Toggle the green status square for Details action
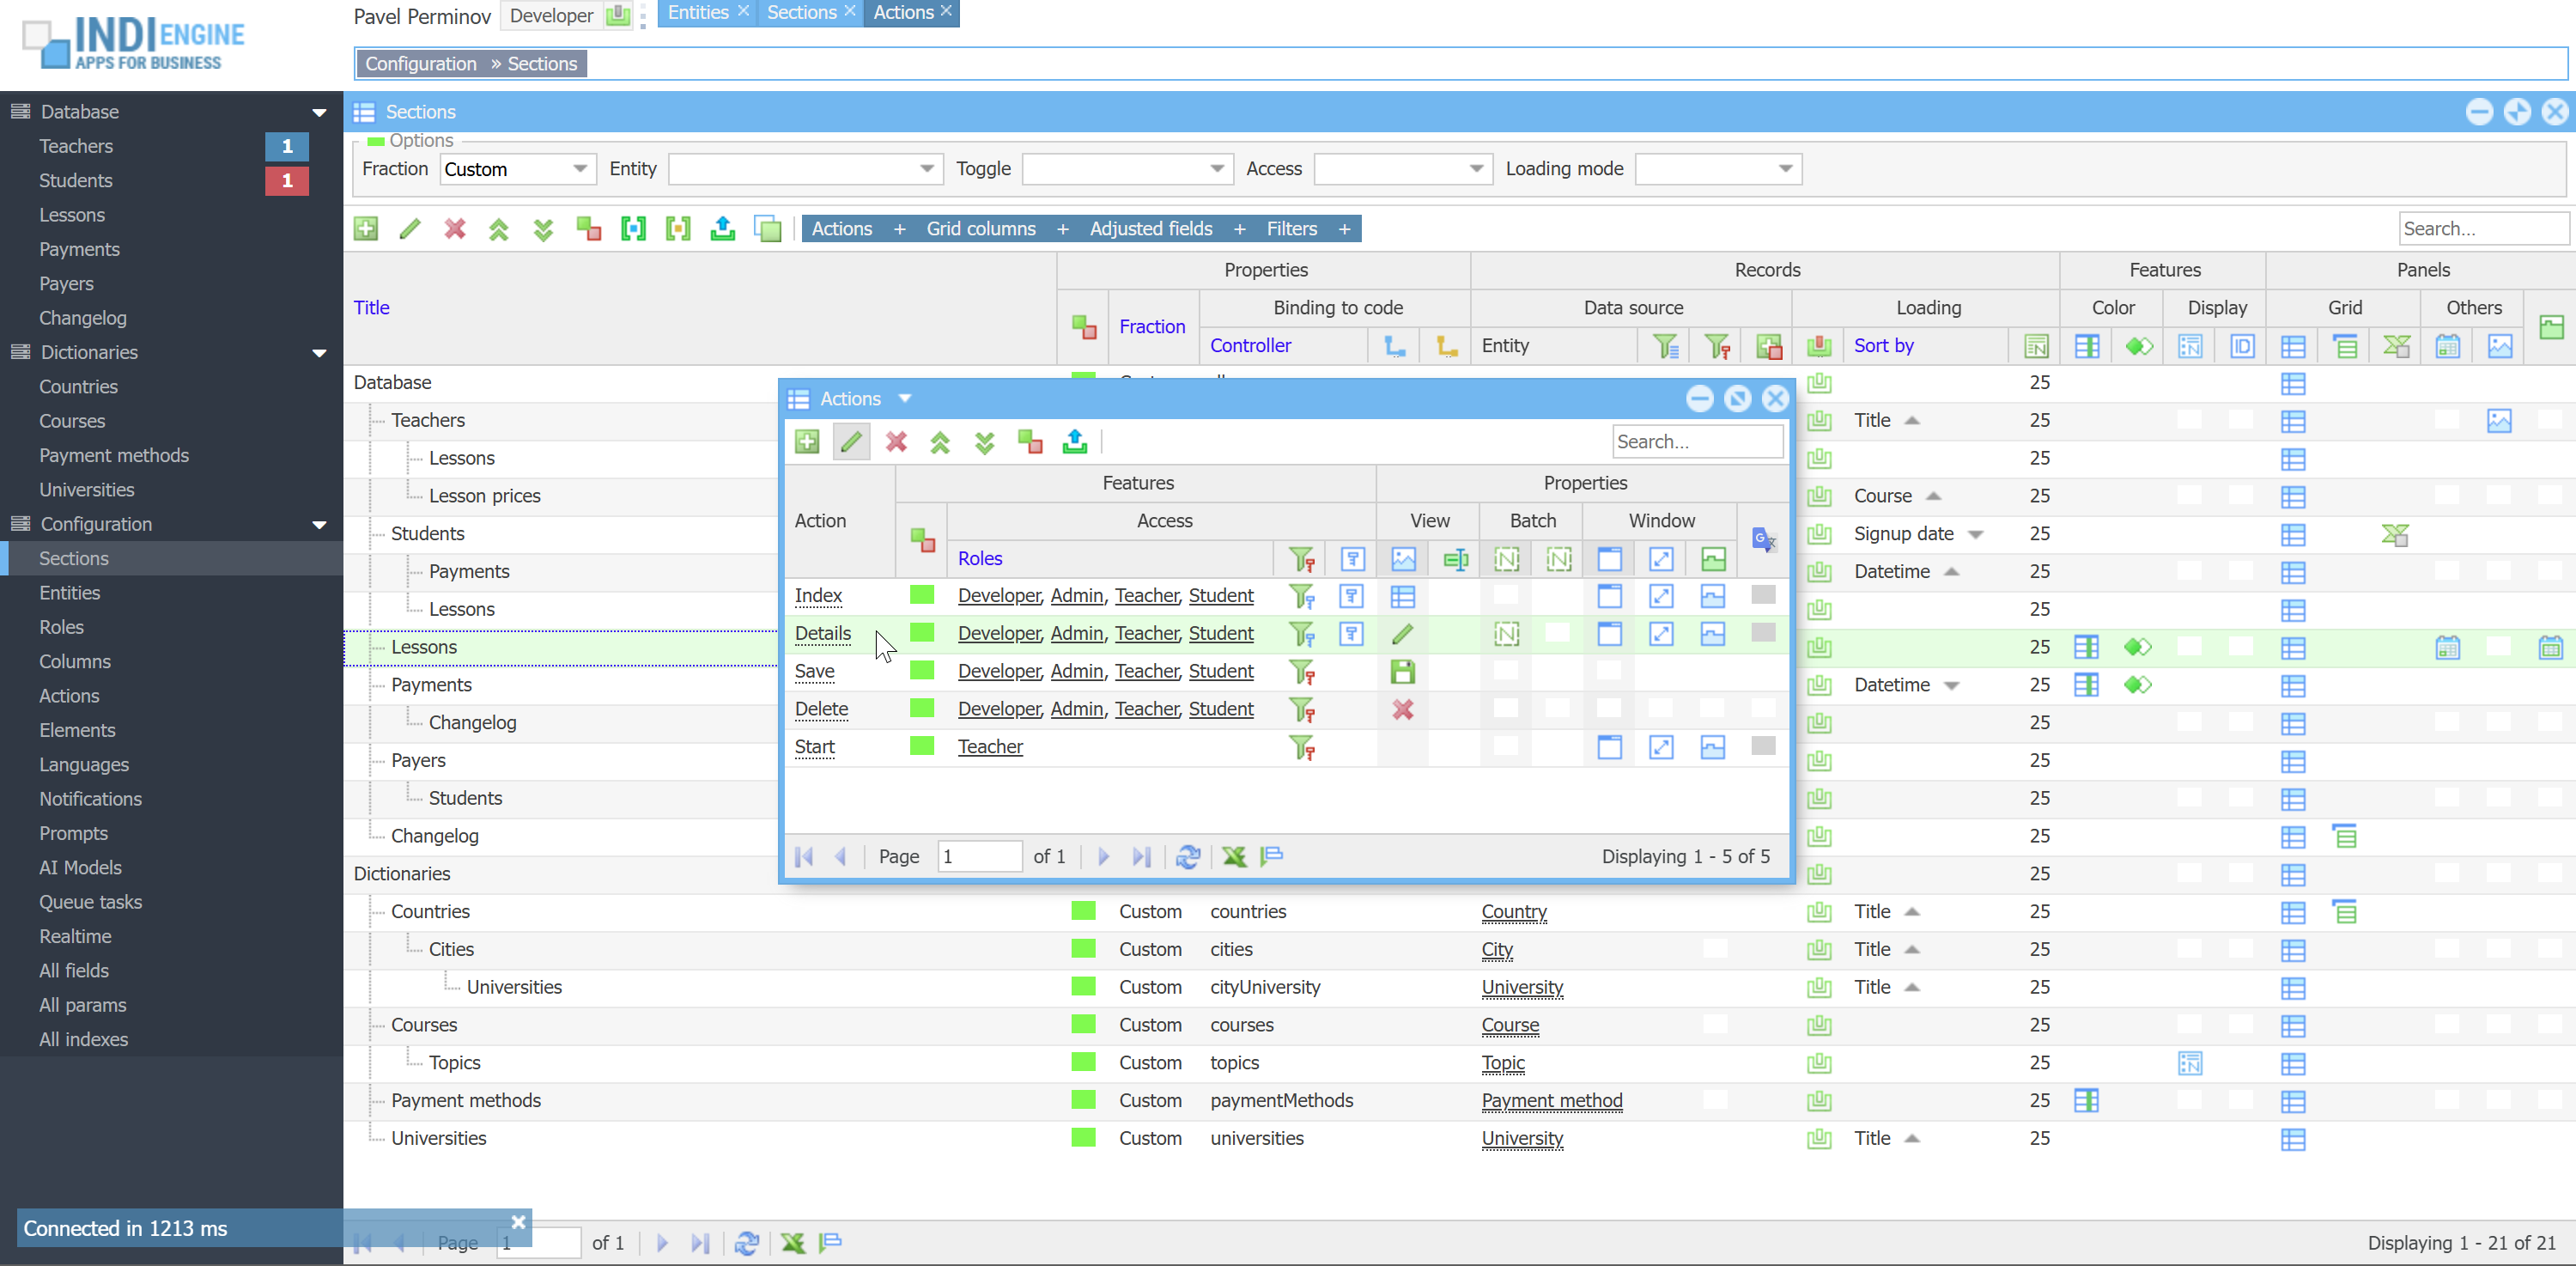The image size is (2576, 1266). pyautogui.click(x=921, y=633)
